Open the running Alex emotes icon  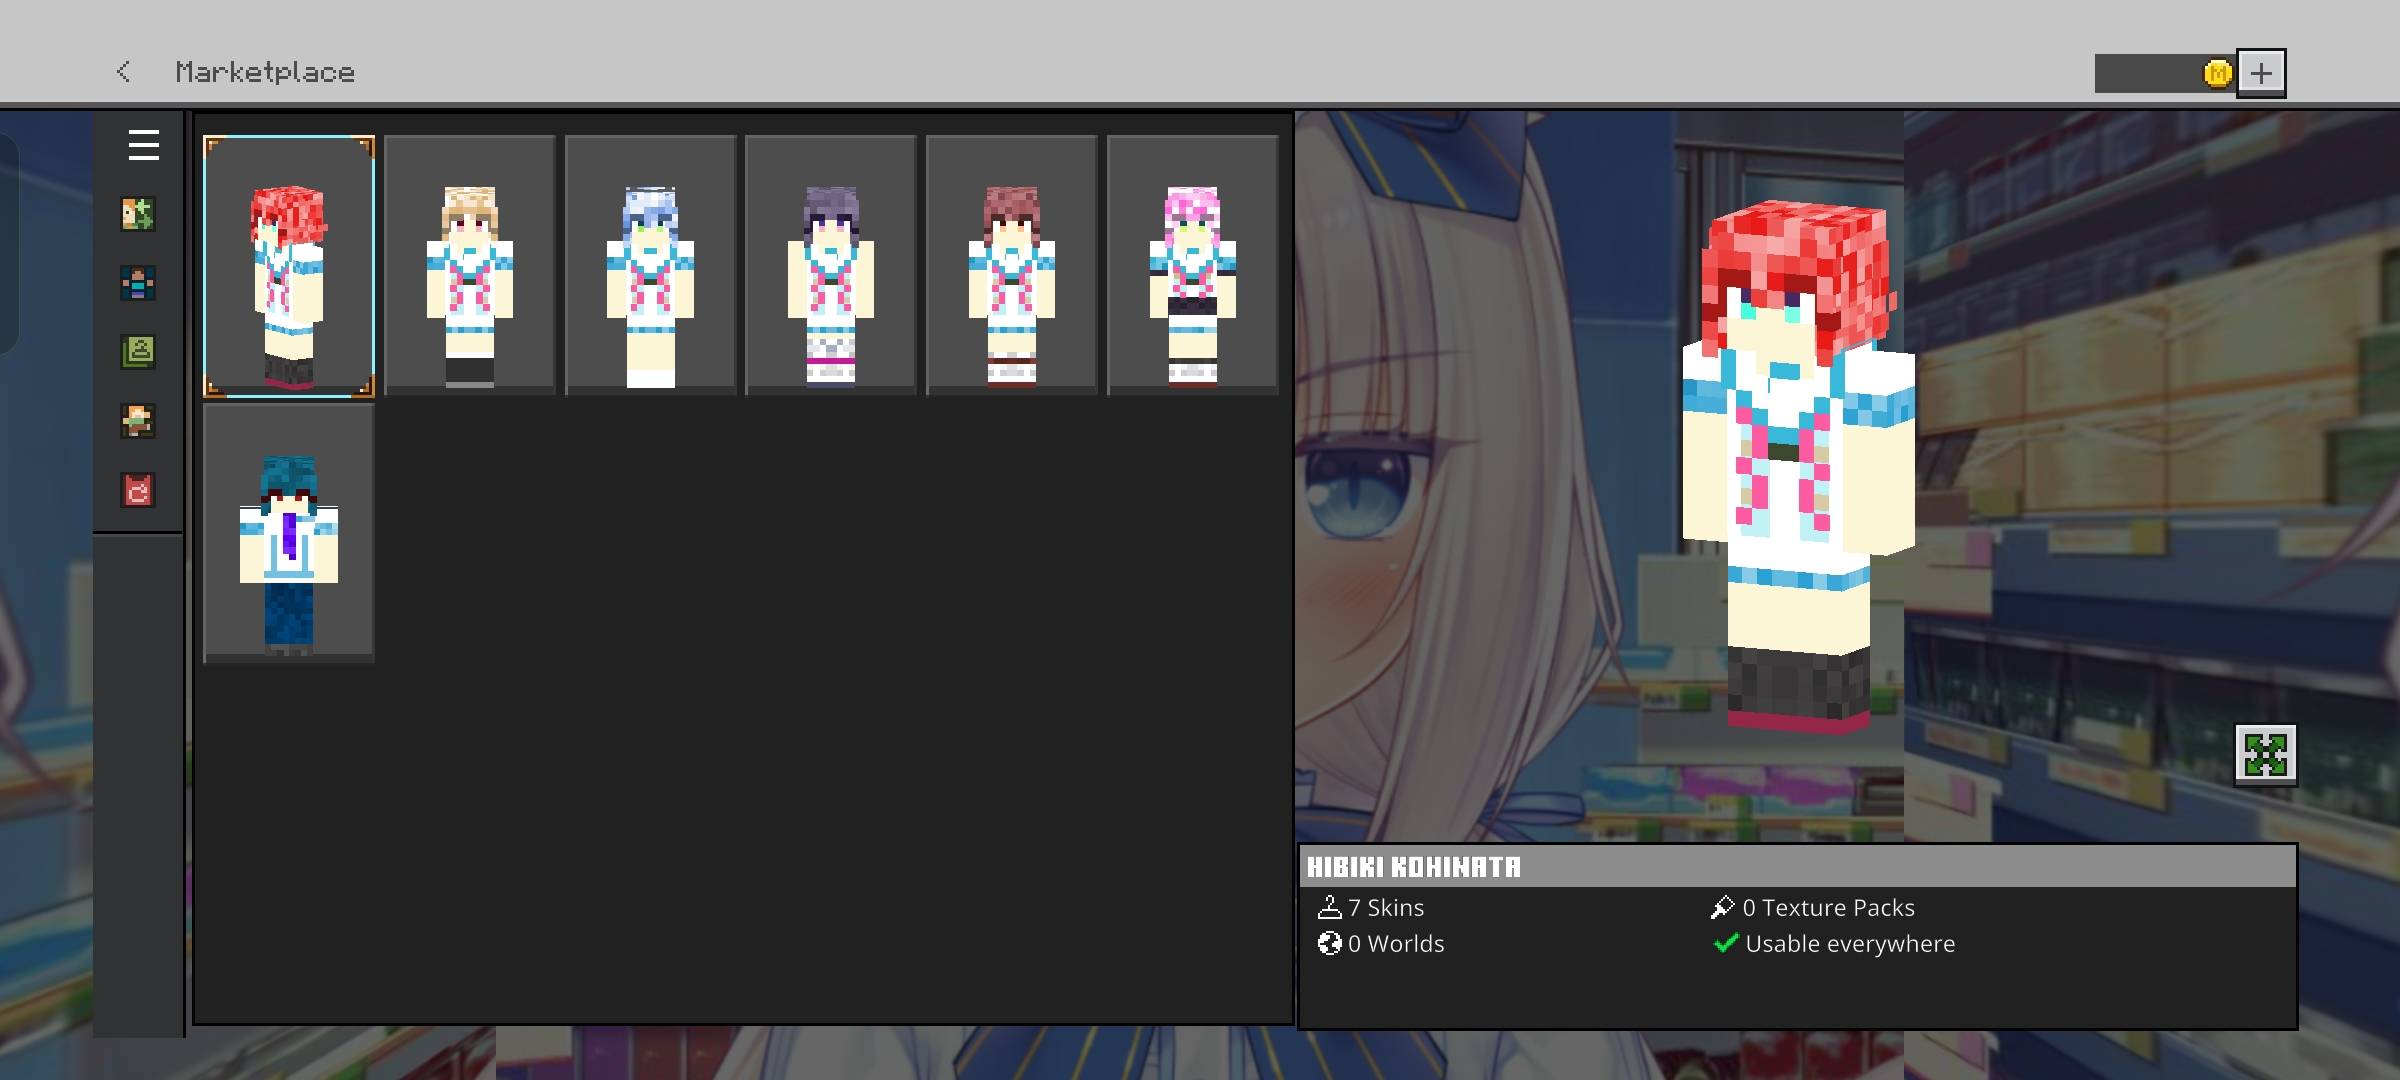click(138, 421)
